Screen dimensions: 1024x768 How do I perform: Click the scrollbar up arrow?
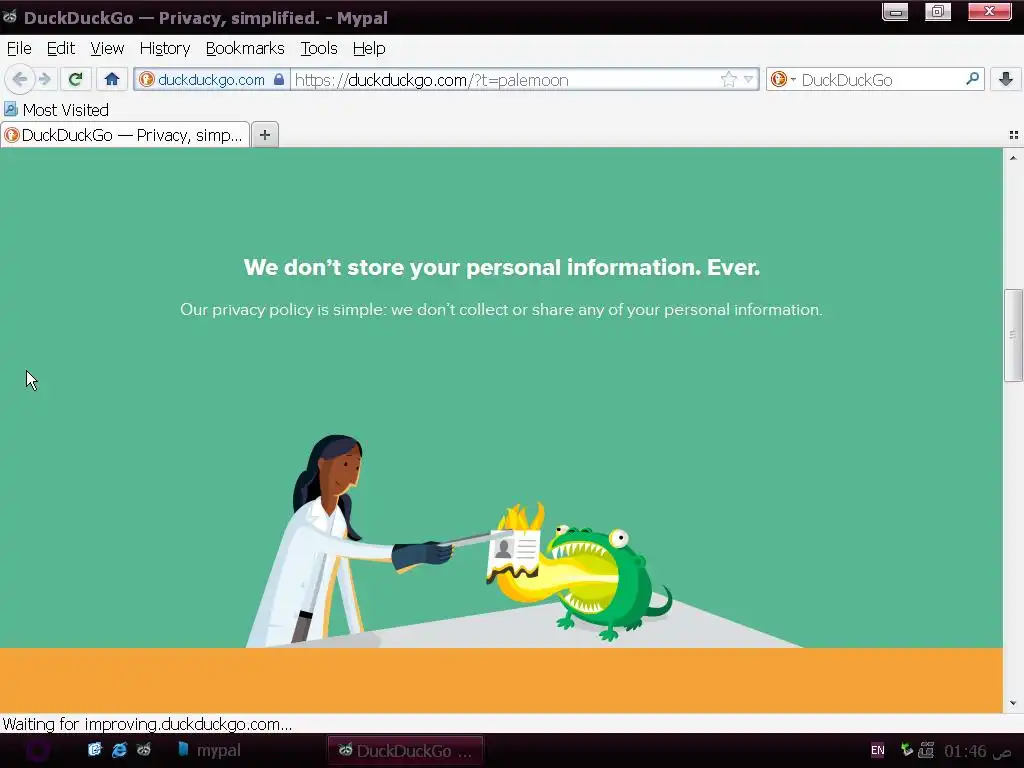pos(1013,157)
